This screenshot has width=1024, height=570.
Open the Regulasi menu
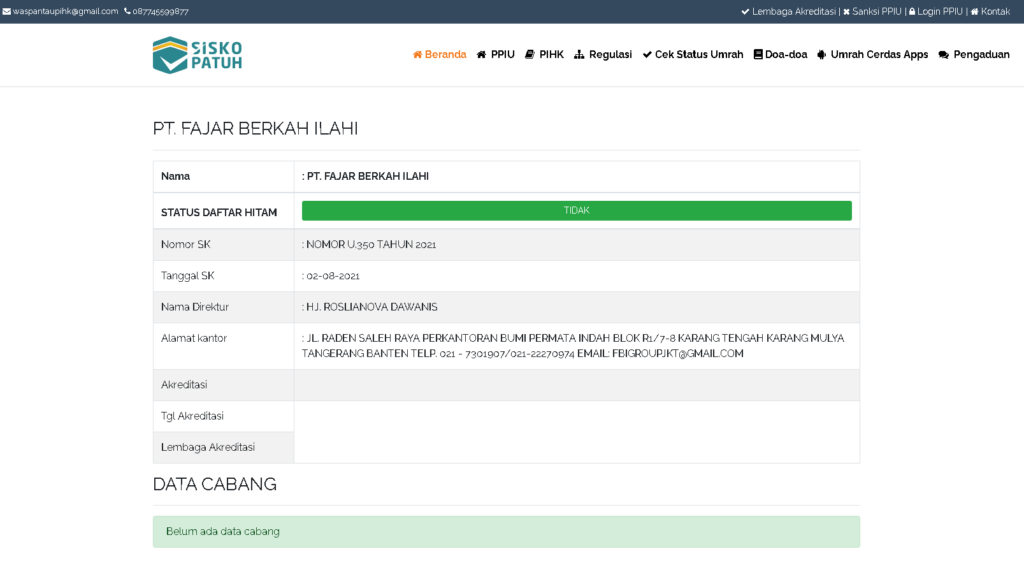pos(610,55)
